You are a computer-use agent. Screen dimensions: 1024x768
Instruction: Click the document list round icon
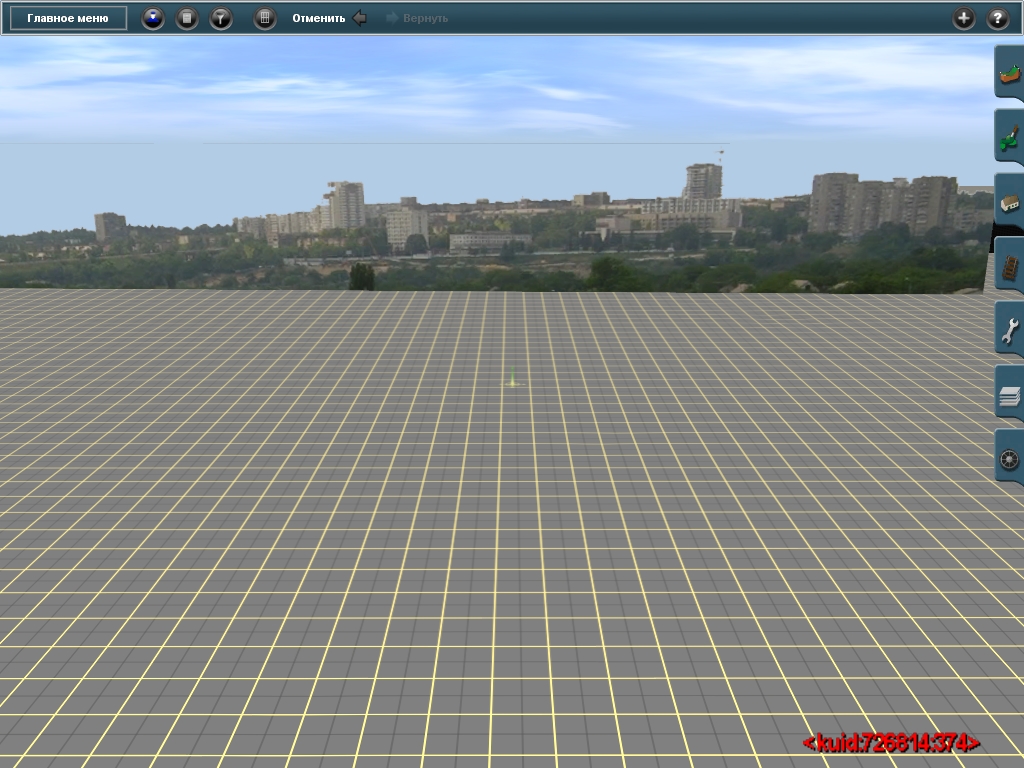click(187, 18)
